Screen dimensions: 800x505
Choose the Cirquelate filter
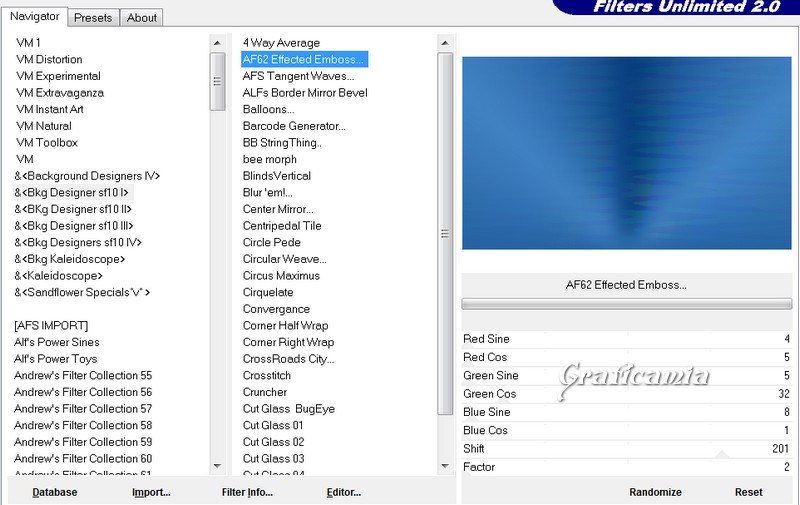(268, 292)
